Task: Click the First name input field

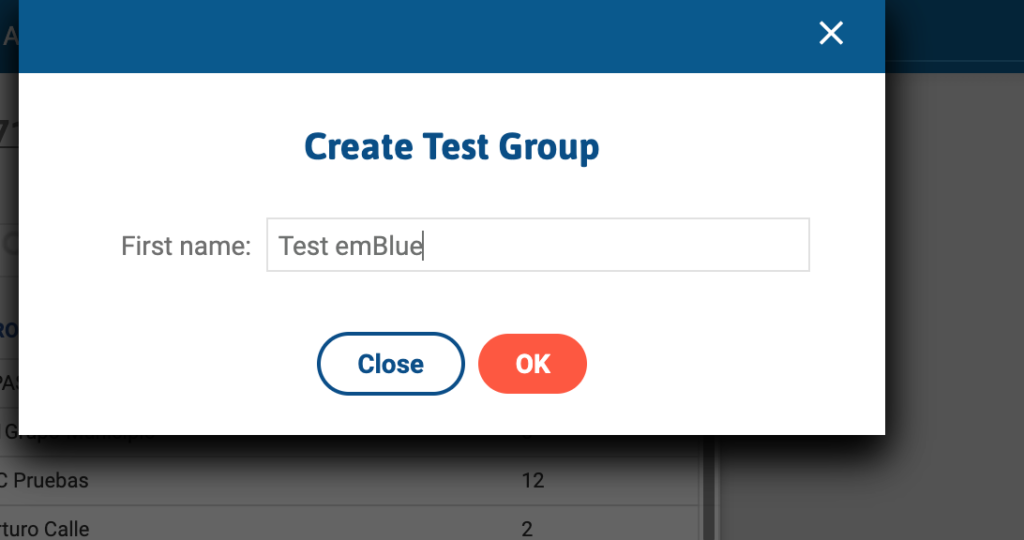Action: 537,245
